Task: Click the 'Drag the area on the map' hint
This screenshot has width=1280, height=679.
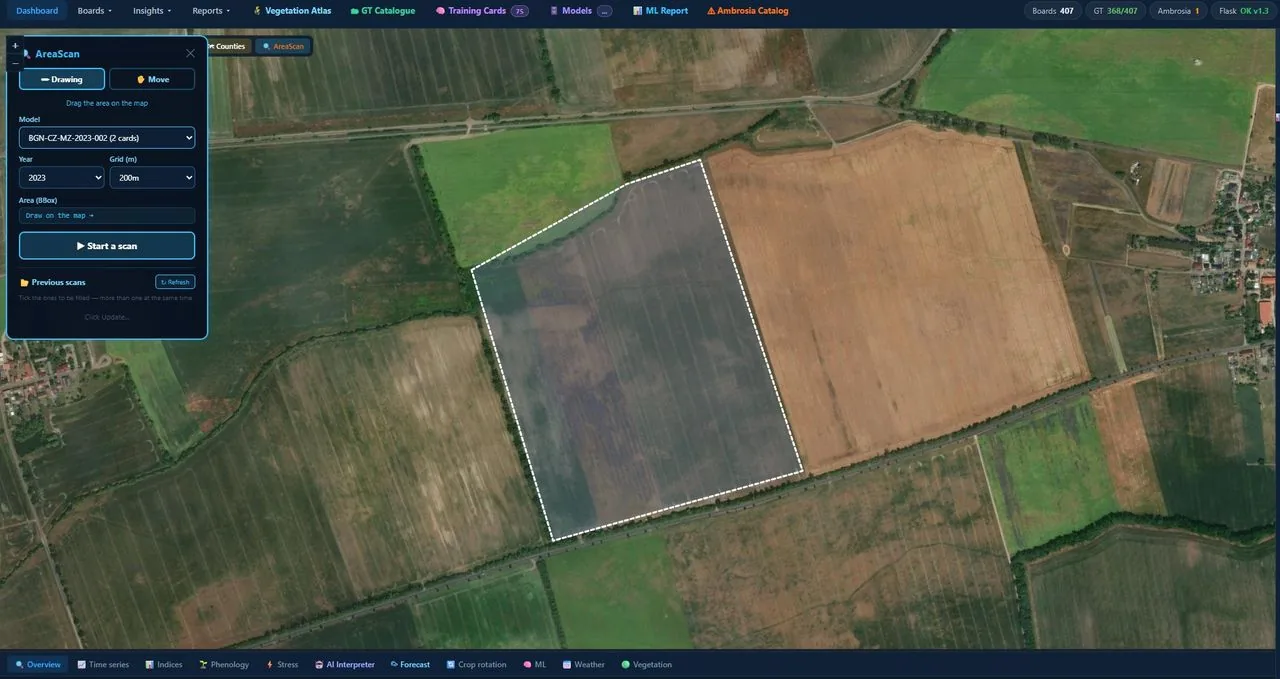Action: [x=107, y=103]
